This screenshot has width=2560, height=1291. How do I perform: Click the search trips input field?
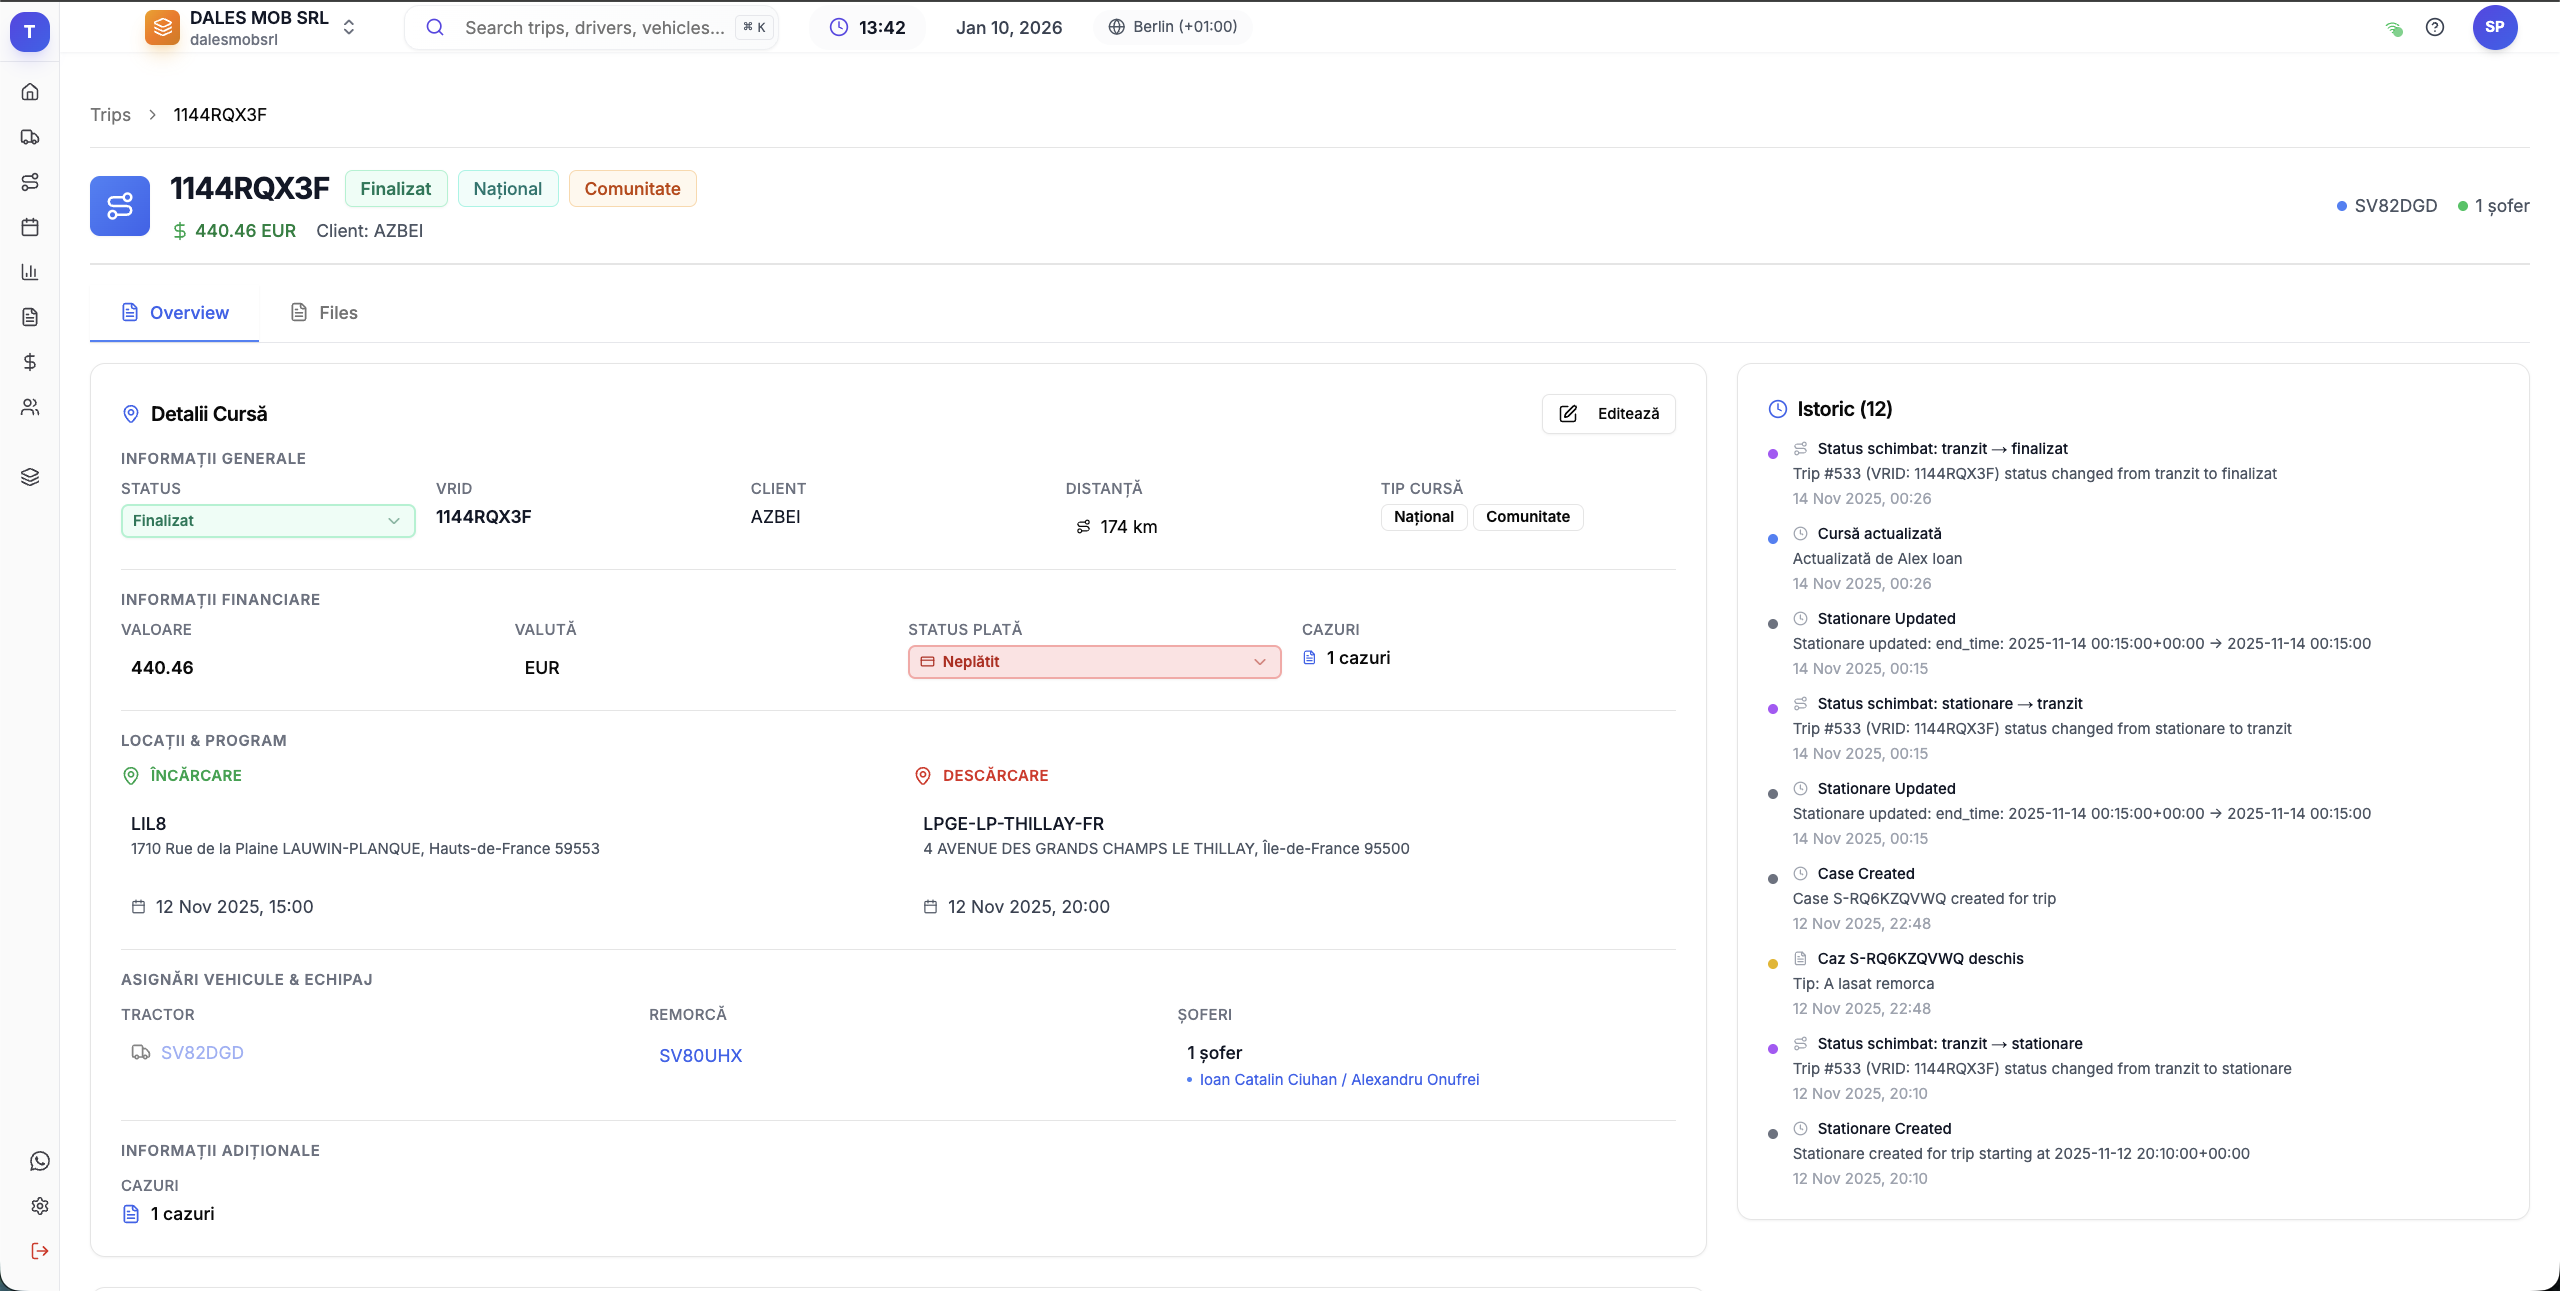pyautogui.click(x=594, y=28)
